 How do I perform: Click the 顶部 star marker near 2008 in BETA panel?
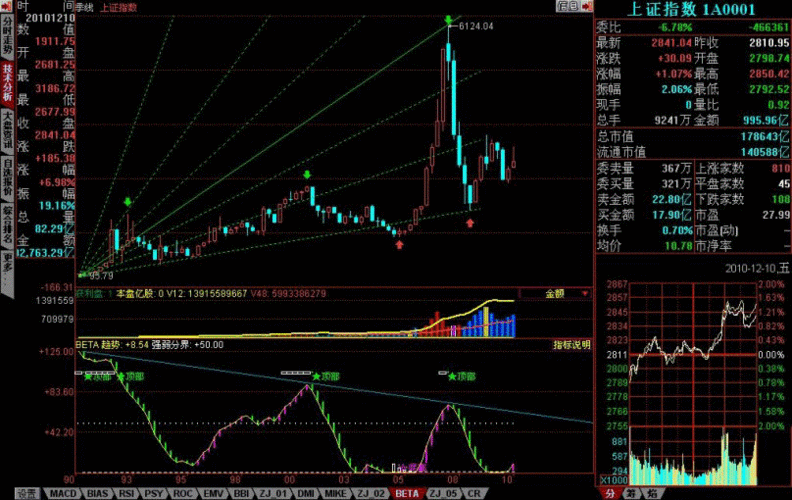point(461,376)
